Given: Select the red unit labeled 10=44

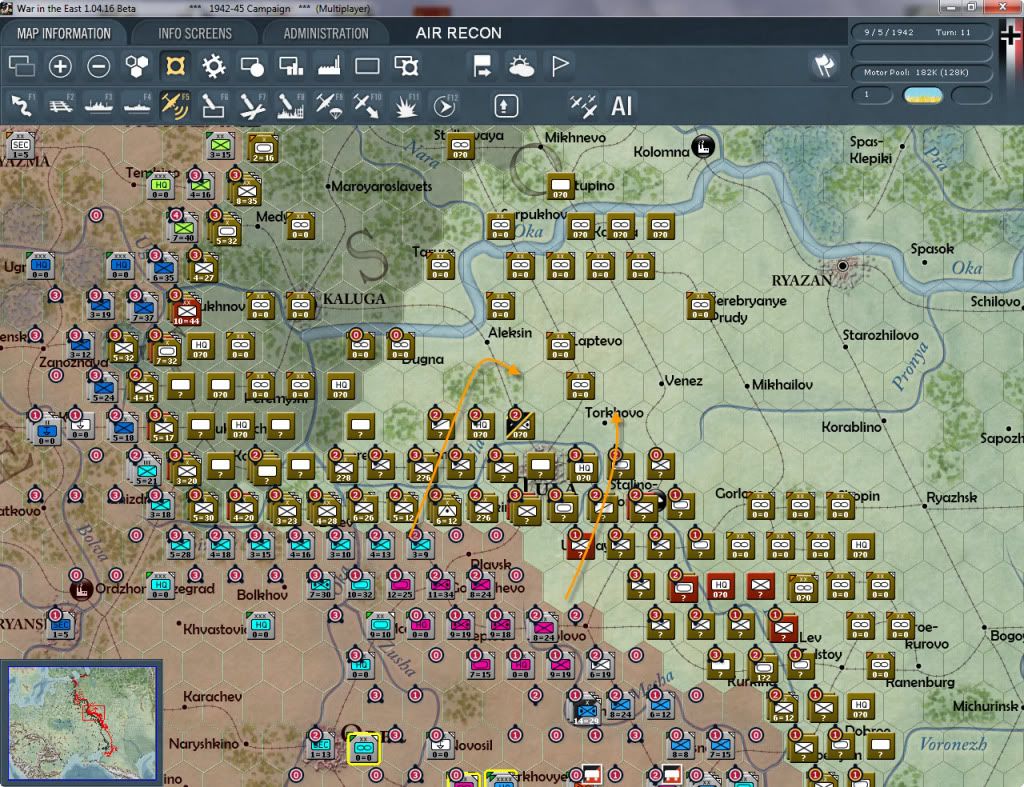Looking at the screenshot, I should pos(187,312).
